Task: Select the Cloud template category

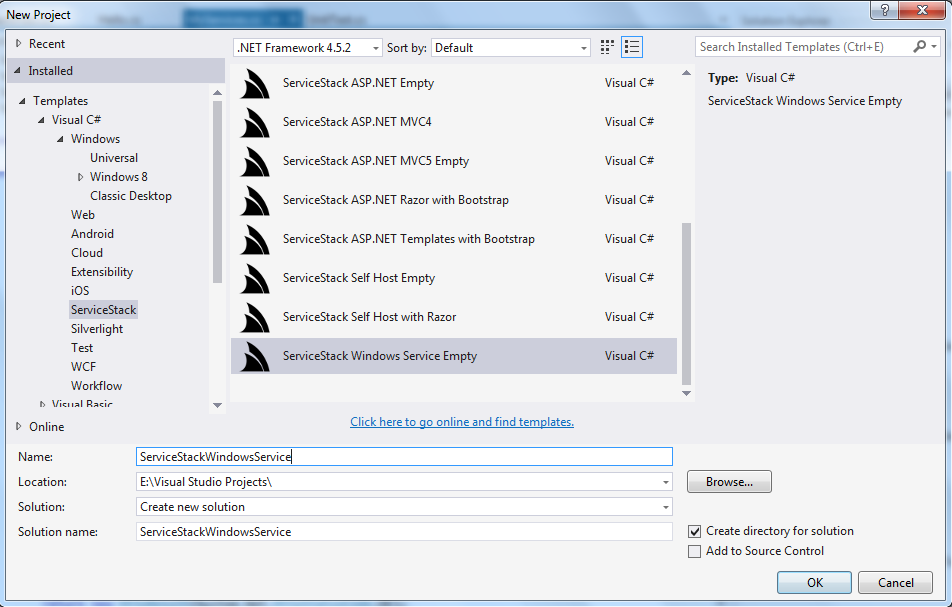Action: tap(87, 253)
